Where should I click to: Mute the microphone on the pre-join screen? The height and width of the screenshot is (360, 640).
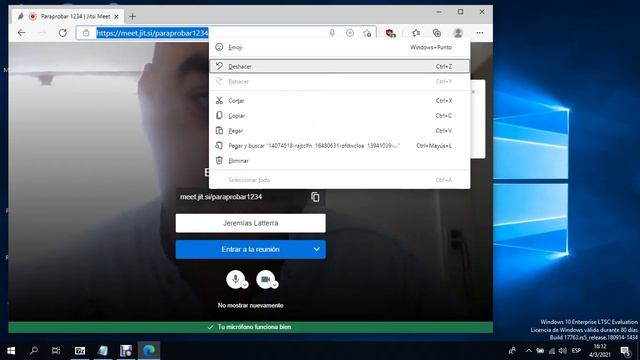[236, 279]
